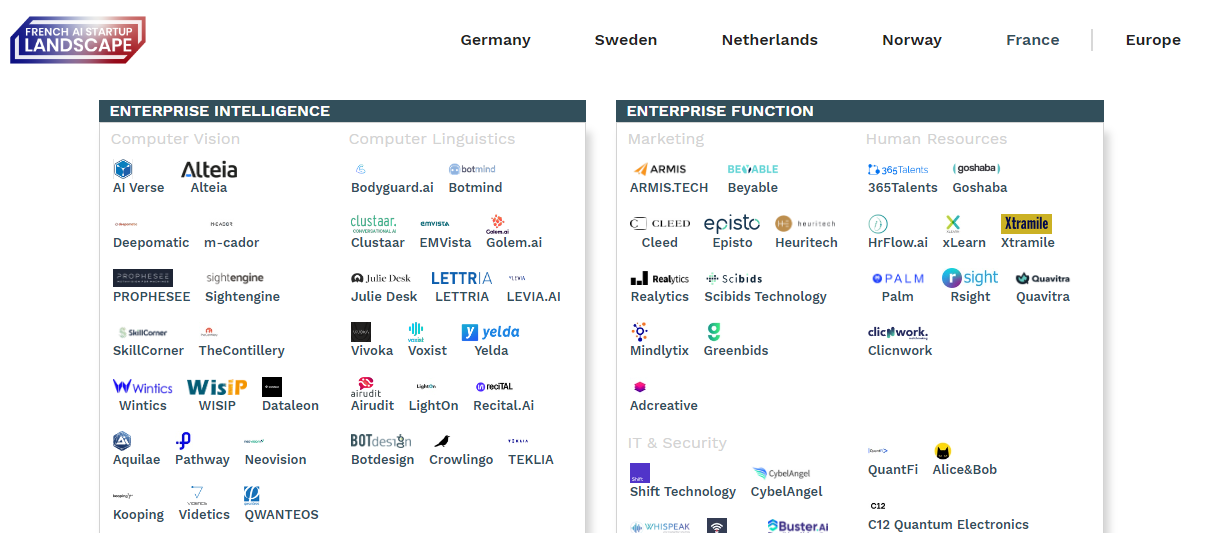Click the Xtramile yellow logo
Screen dimensions: 1225x533
tap(1026, 223)
